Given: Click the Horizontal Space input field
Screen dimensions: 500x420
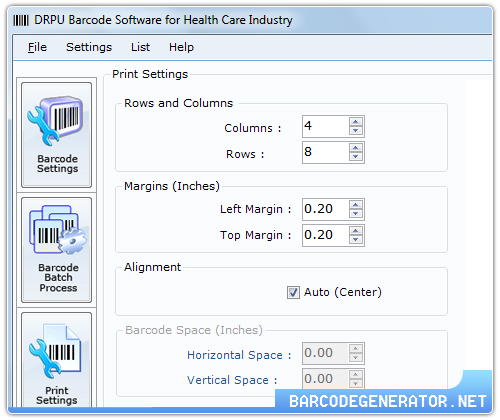Looking at the screenshot, I should pos(326,353).
